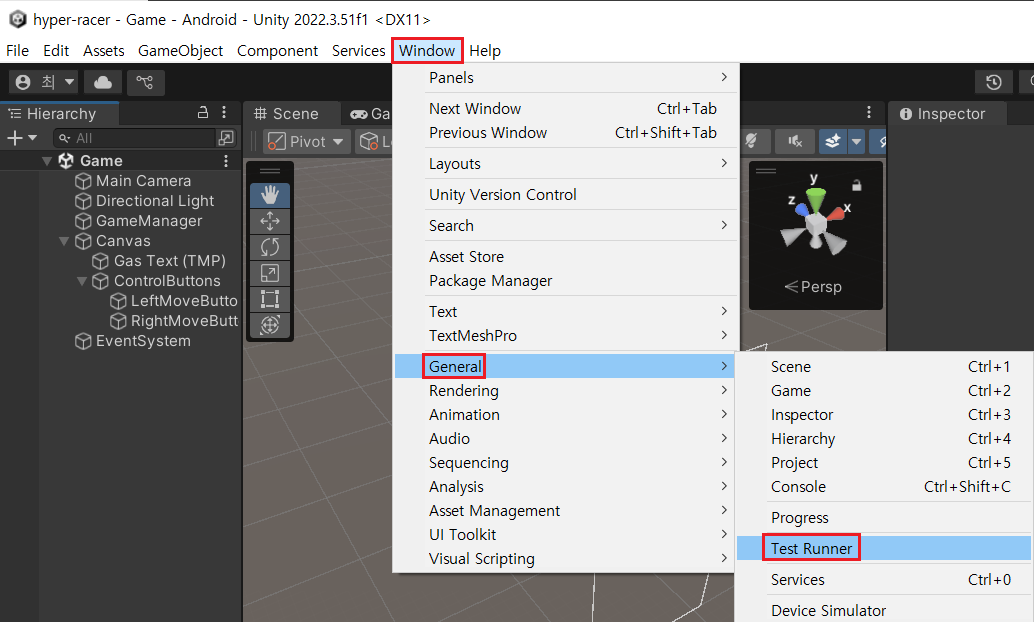Select the GameManager object
This screenshot has width=1034, height=622.
point(149,221)
